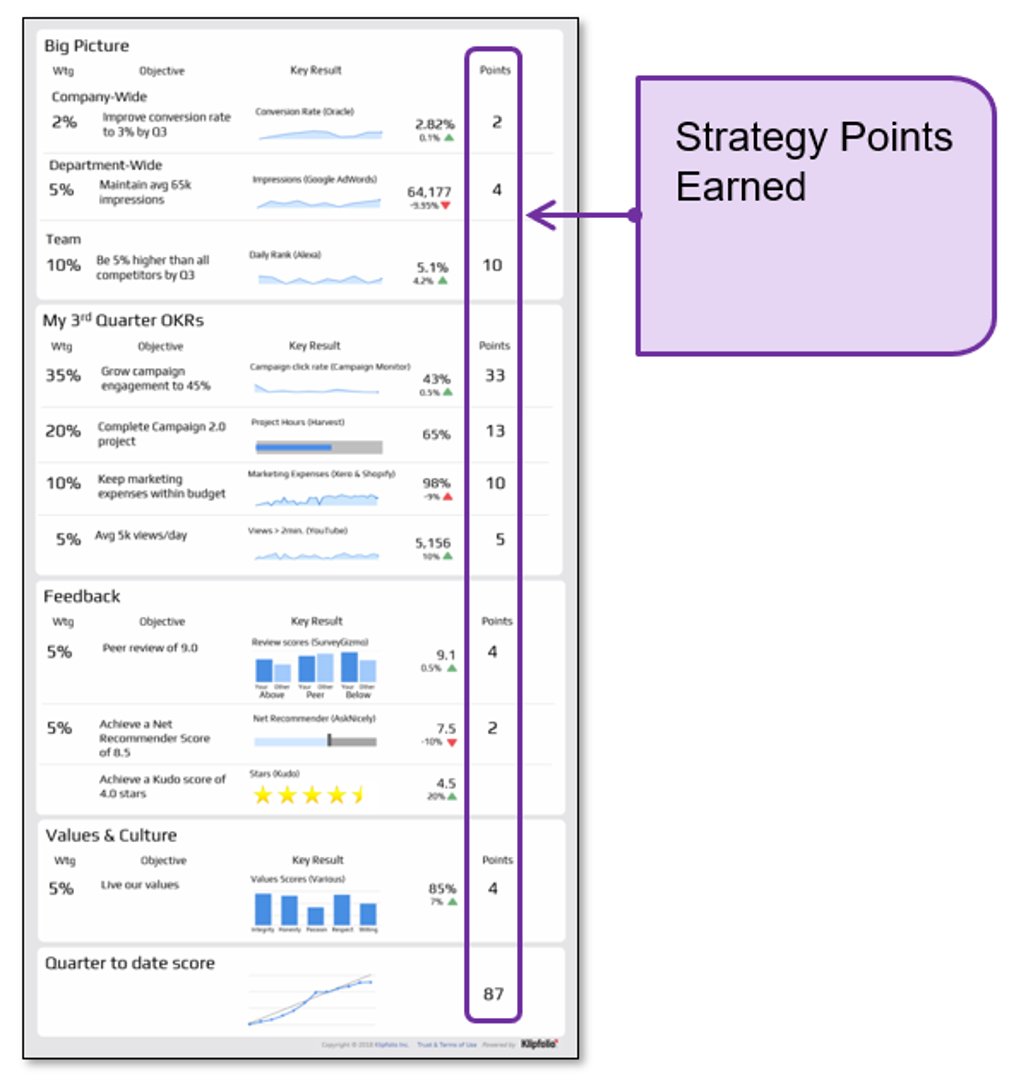Viewport: 1021px width, 1080px height.
Task: Click the Kudo star rating icons
Action: point(310,796)
